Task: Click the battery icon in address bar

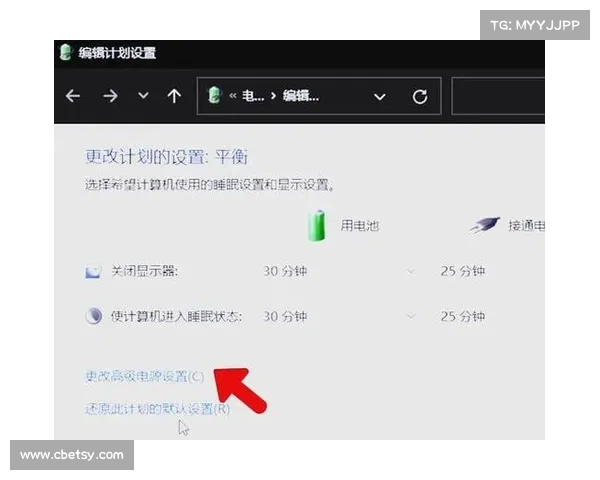Action: click(x=214, y=95)
